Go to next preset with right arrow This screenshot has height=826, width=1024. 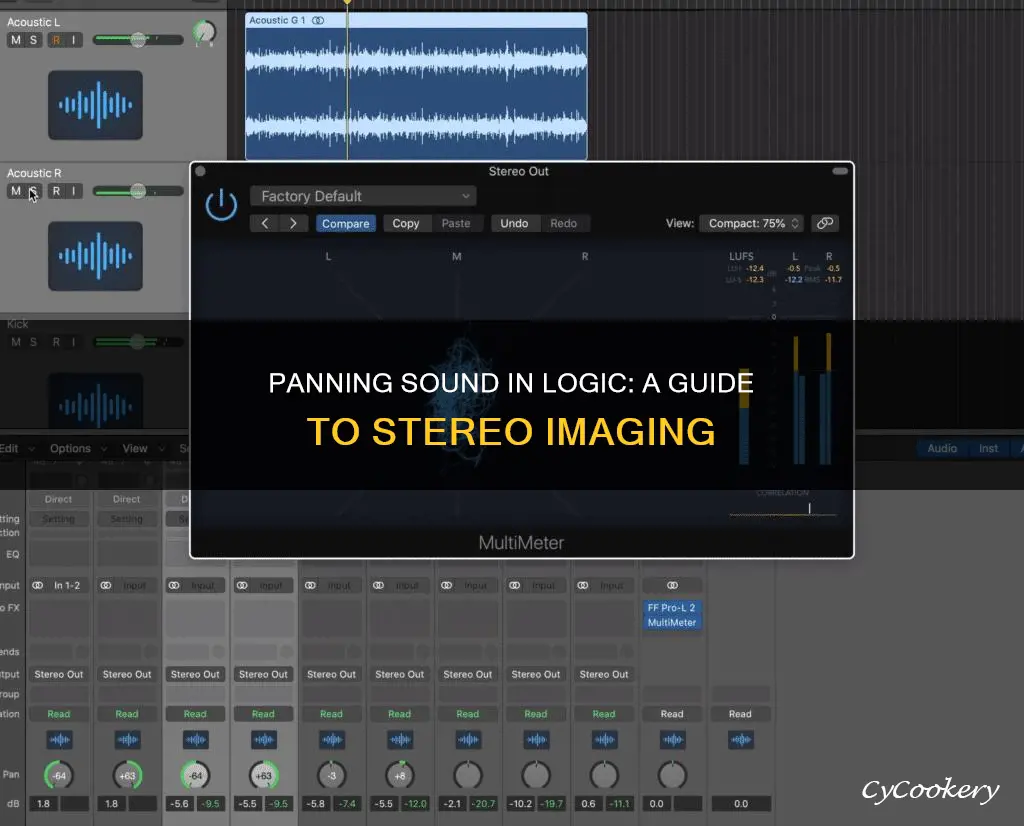(x=293, y=223)
